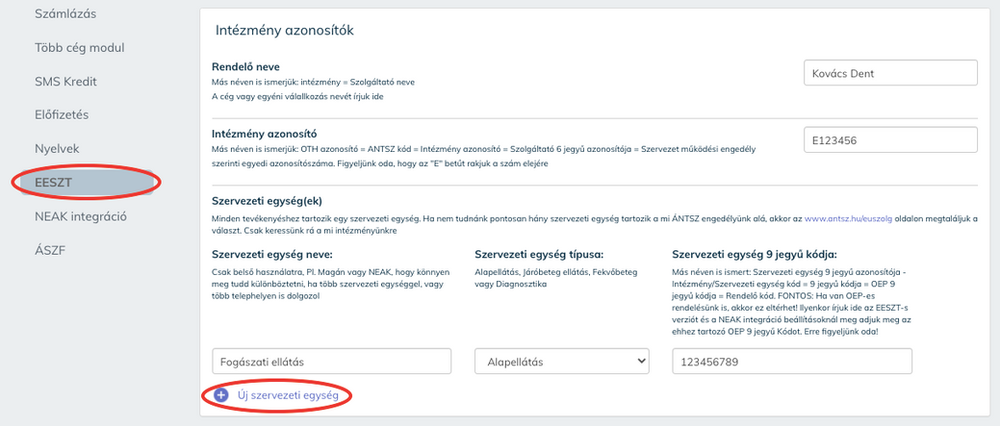Focus the 123456789 unit code field
Image resolution: width=1000 pixels, height=426 pixels.
(792, 361)
